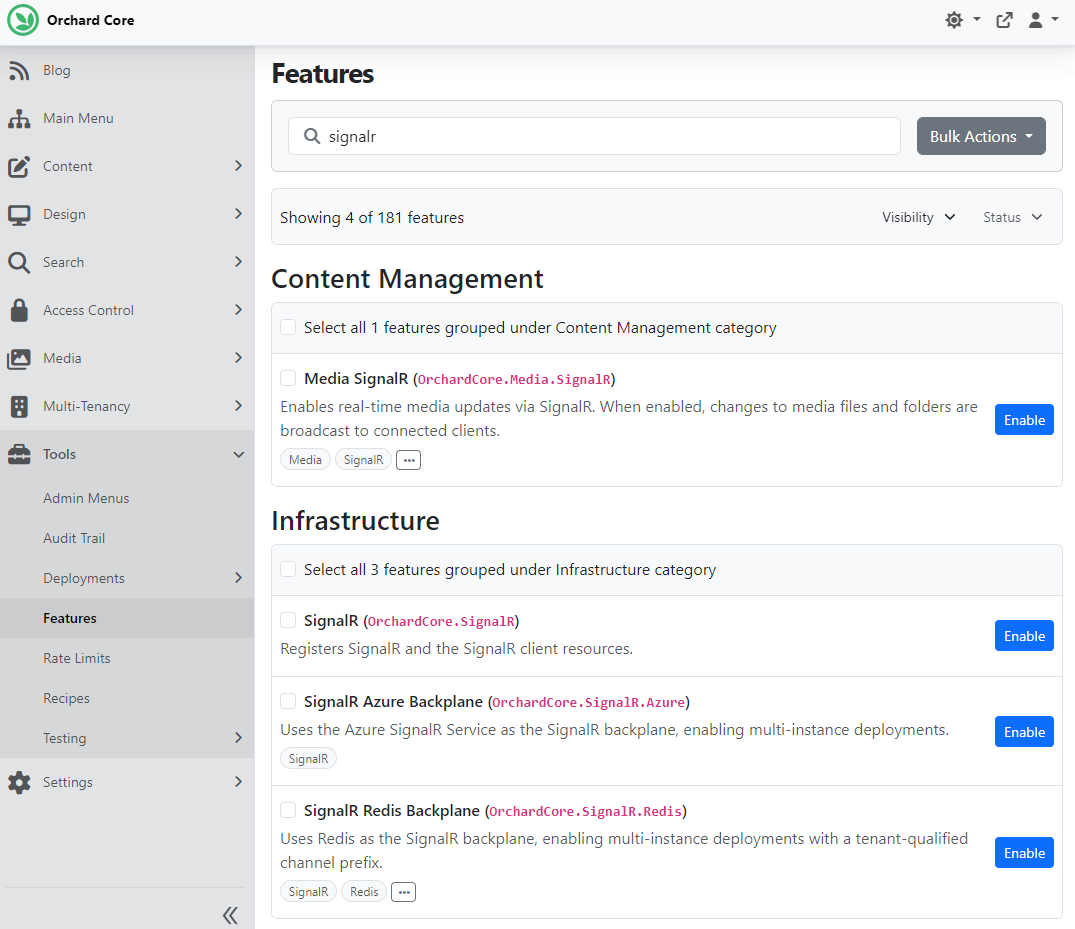Check the SignalR Redis Backplane checkbox
This screenshot has width=1075, height=929.
[x=288, y=810]
